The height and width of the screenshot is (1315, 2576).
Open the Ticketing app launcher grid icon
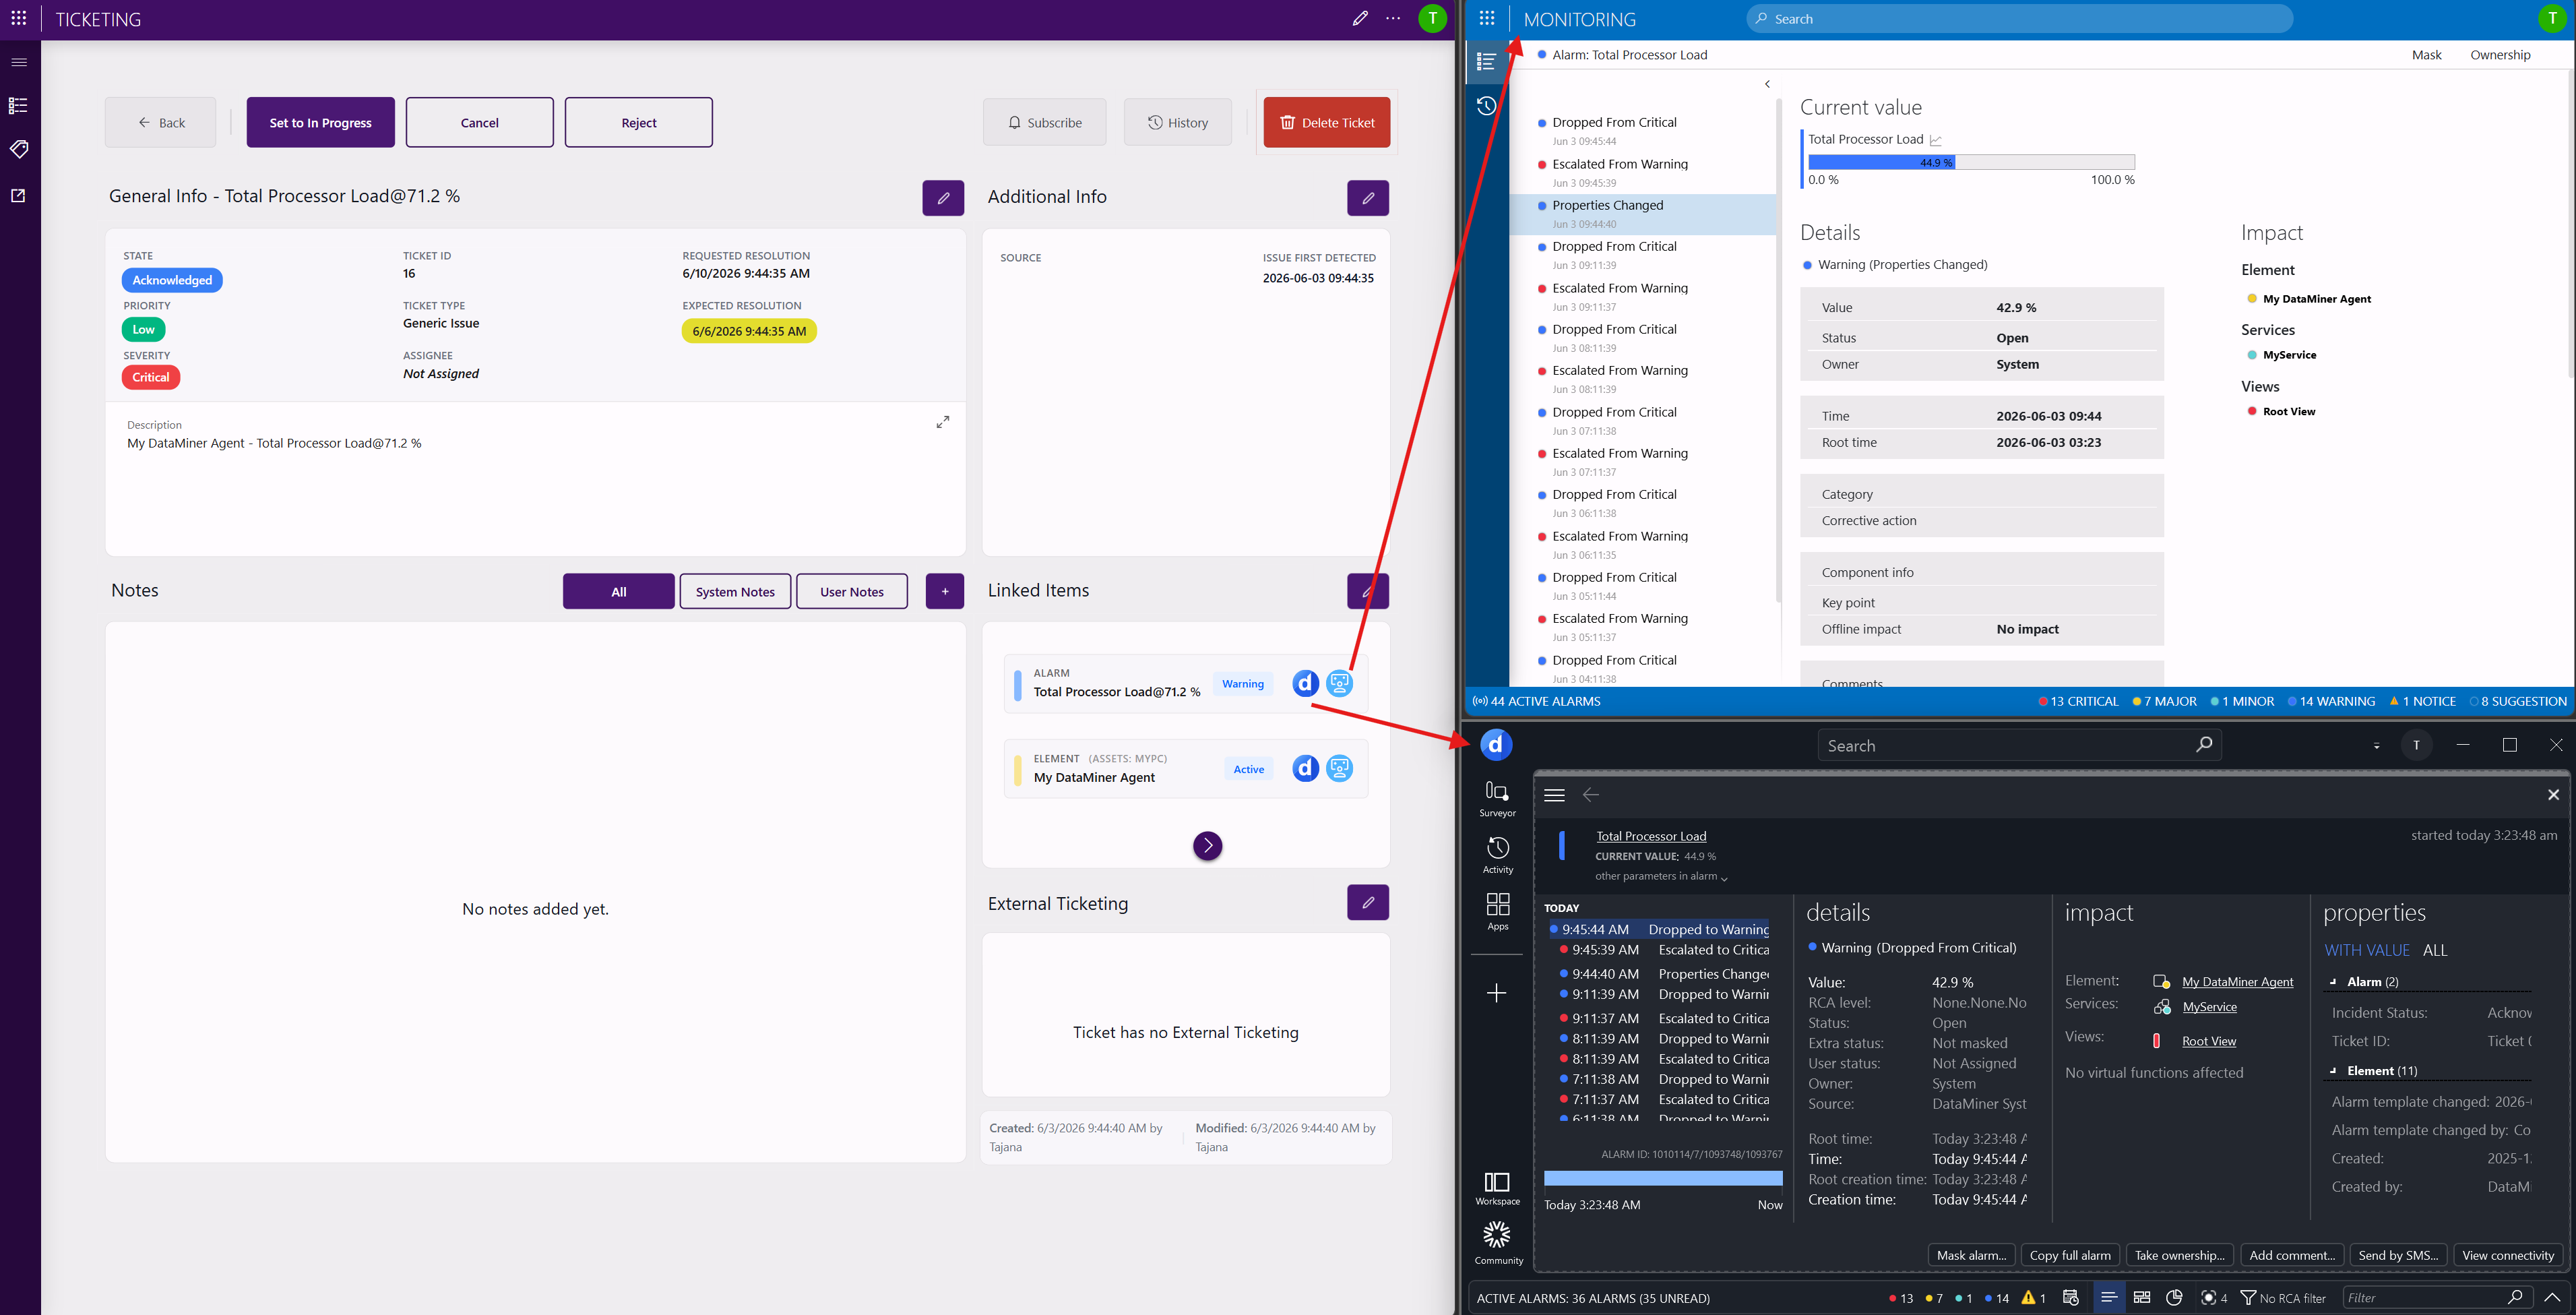(19, 18)
